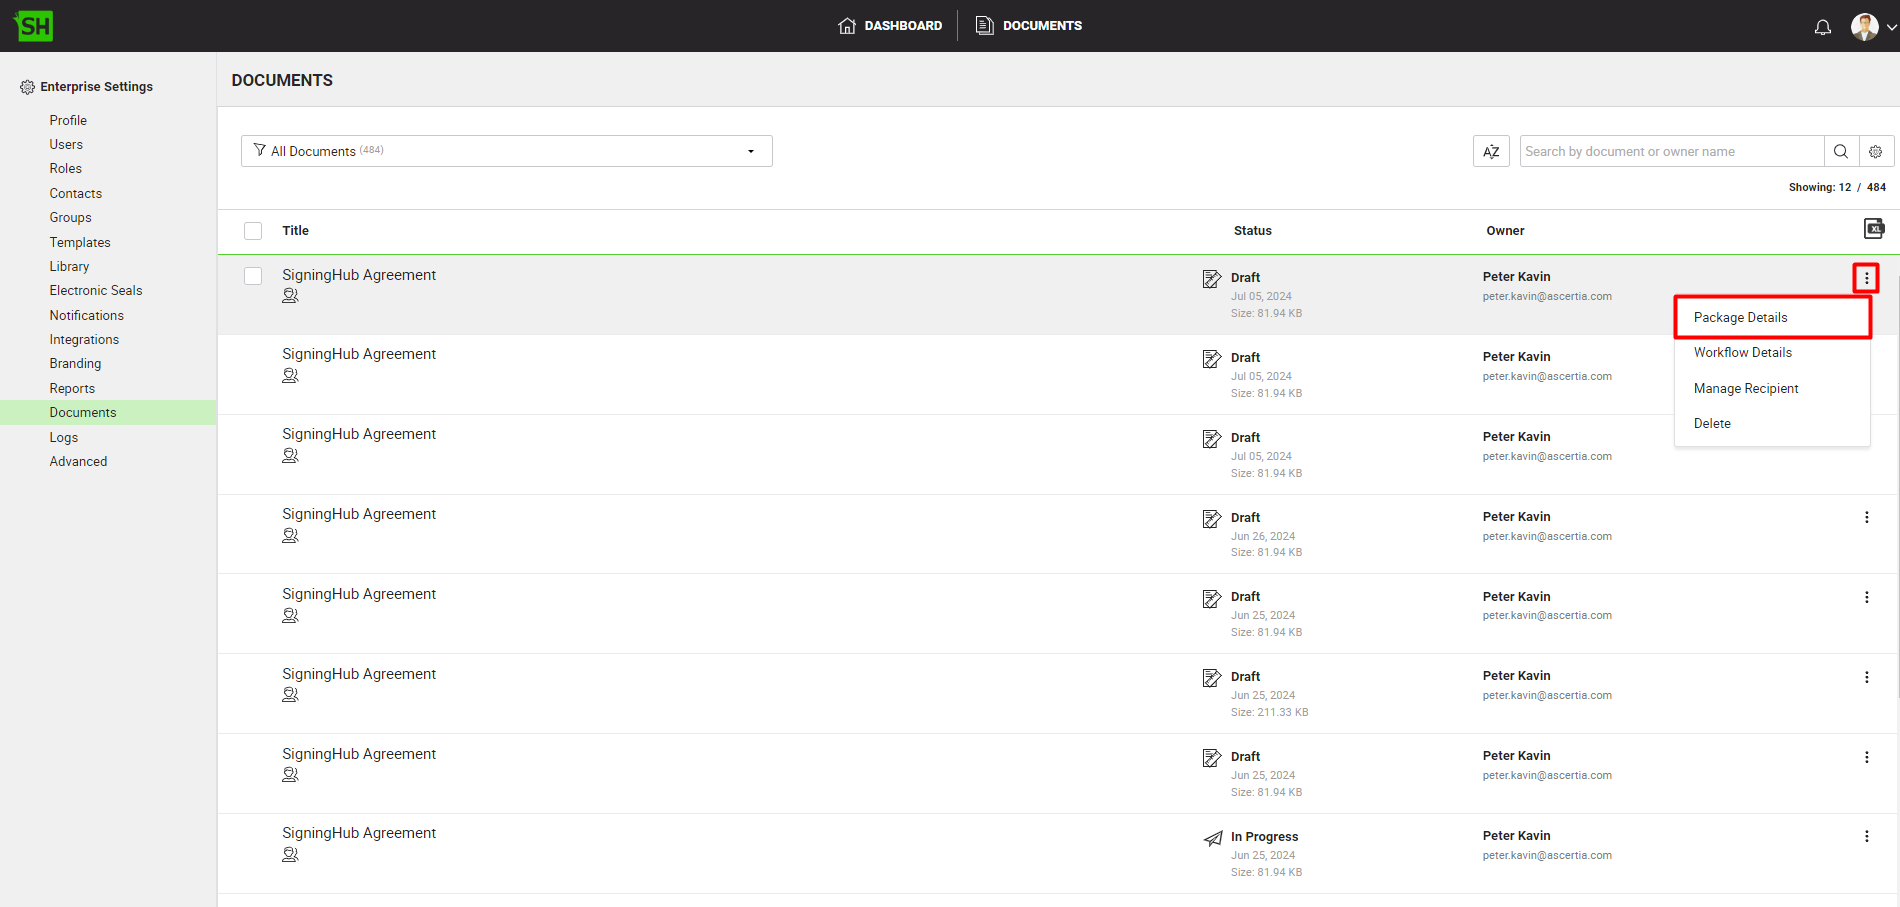Go to the Dashboard tab

[x=890, y=26]
